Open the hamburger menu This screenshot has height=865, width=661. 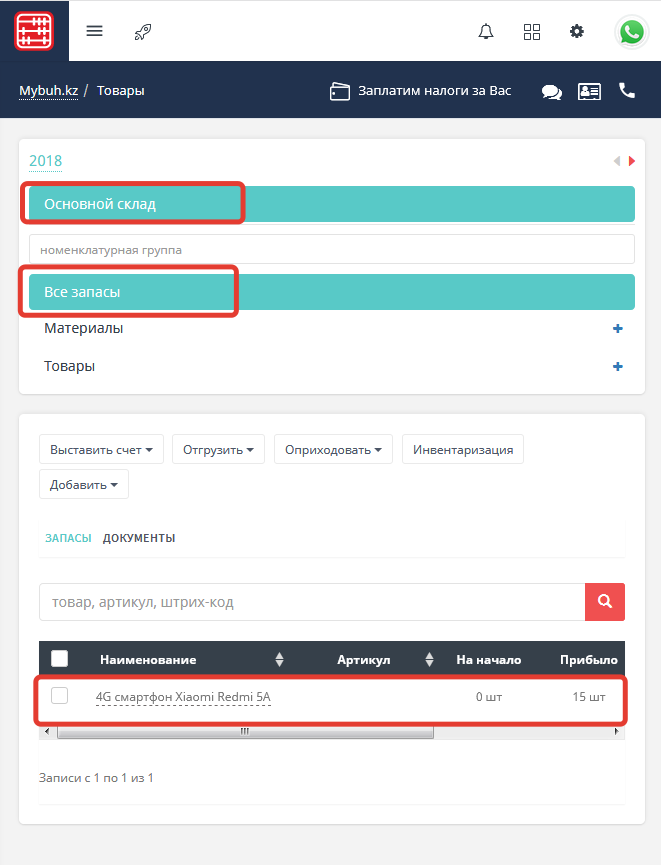[94, 31]
